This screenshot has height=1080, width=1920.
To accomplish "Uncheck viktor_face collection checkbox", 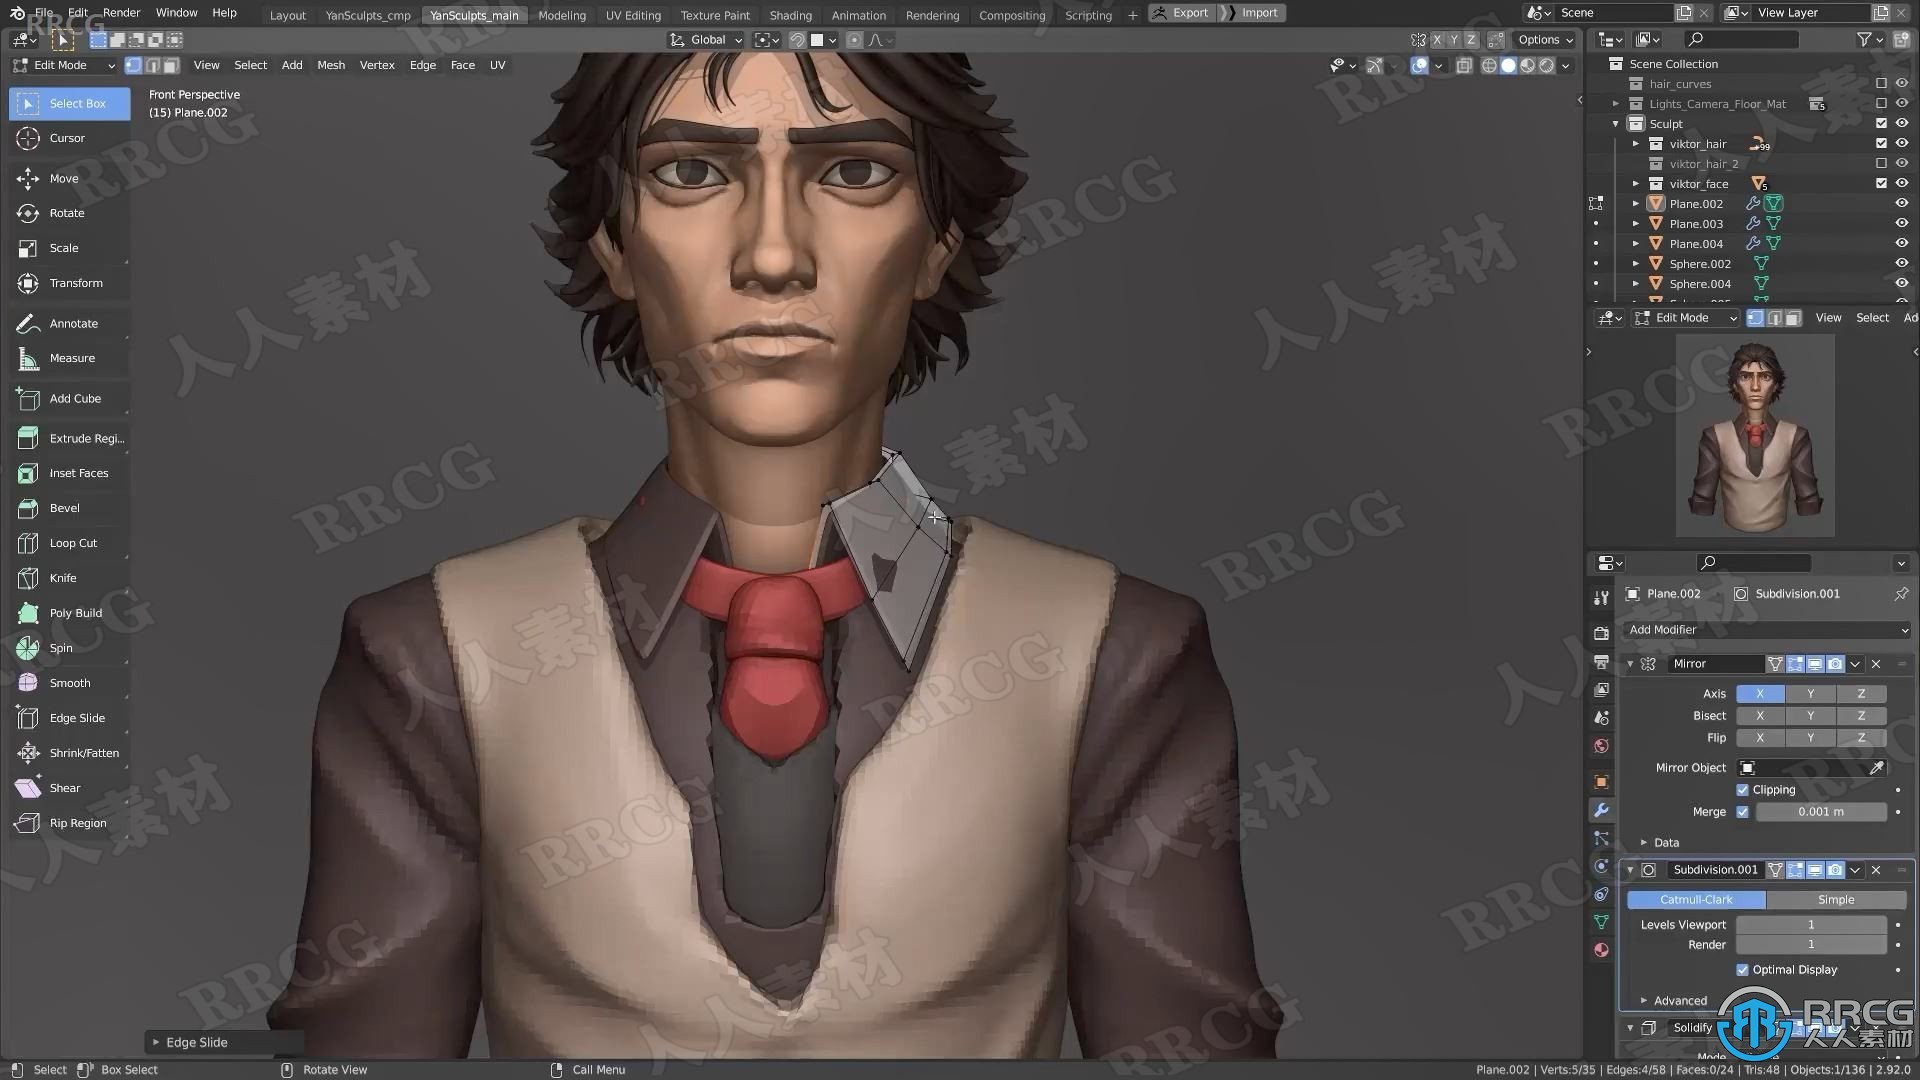I will [x=1881, y=183].
